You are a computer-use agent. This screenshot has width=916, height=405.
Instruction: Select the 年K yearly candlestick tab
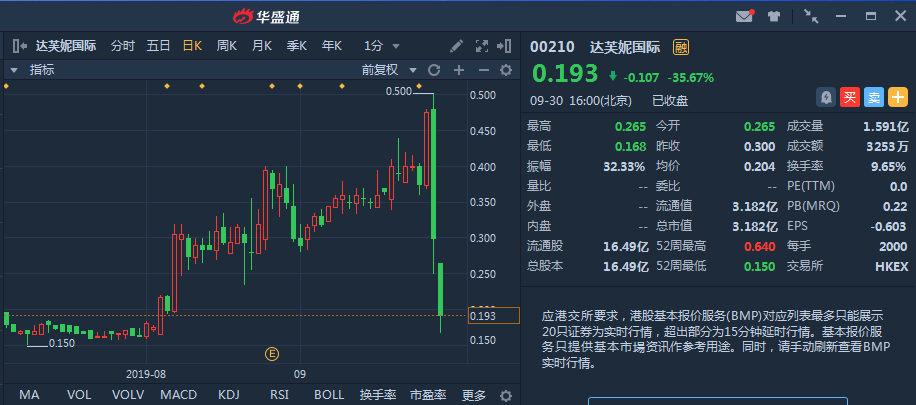pos(332,46)
